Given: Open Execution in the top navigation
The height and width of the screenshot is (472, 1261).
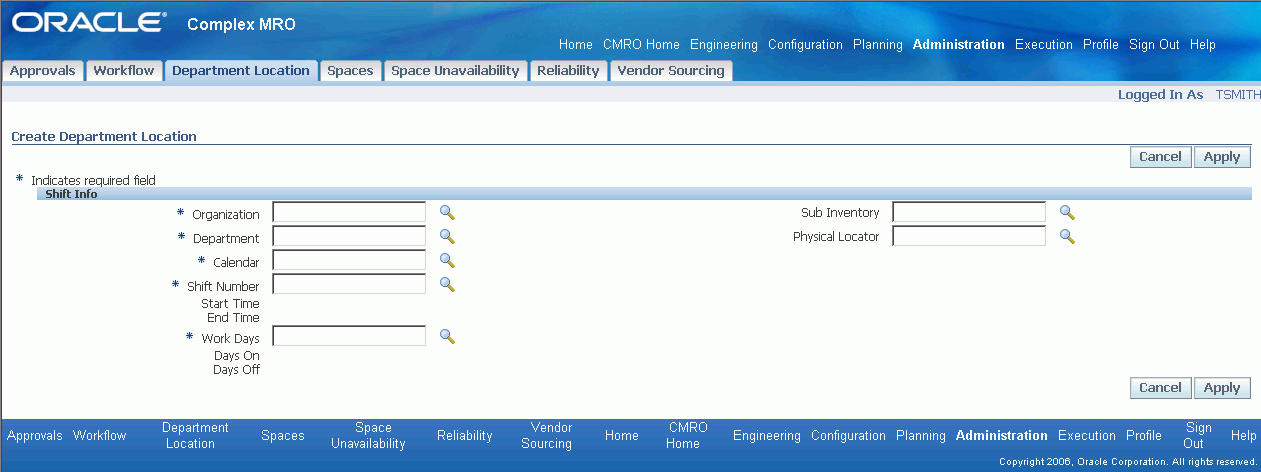Looking at the screenshot, I should 1044,45.
